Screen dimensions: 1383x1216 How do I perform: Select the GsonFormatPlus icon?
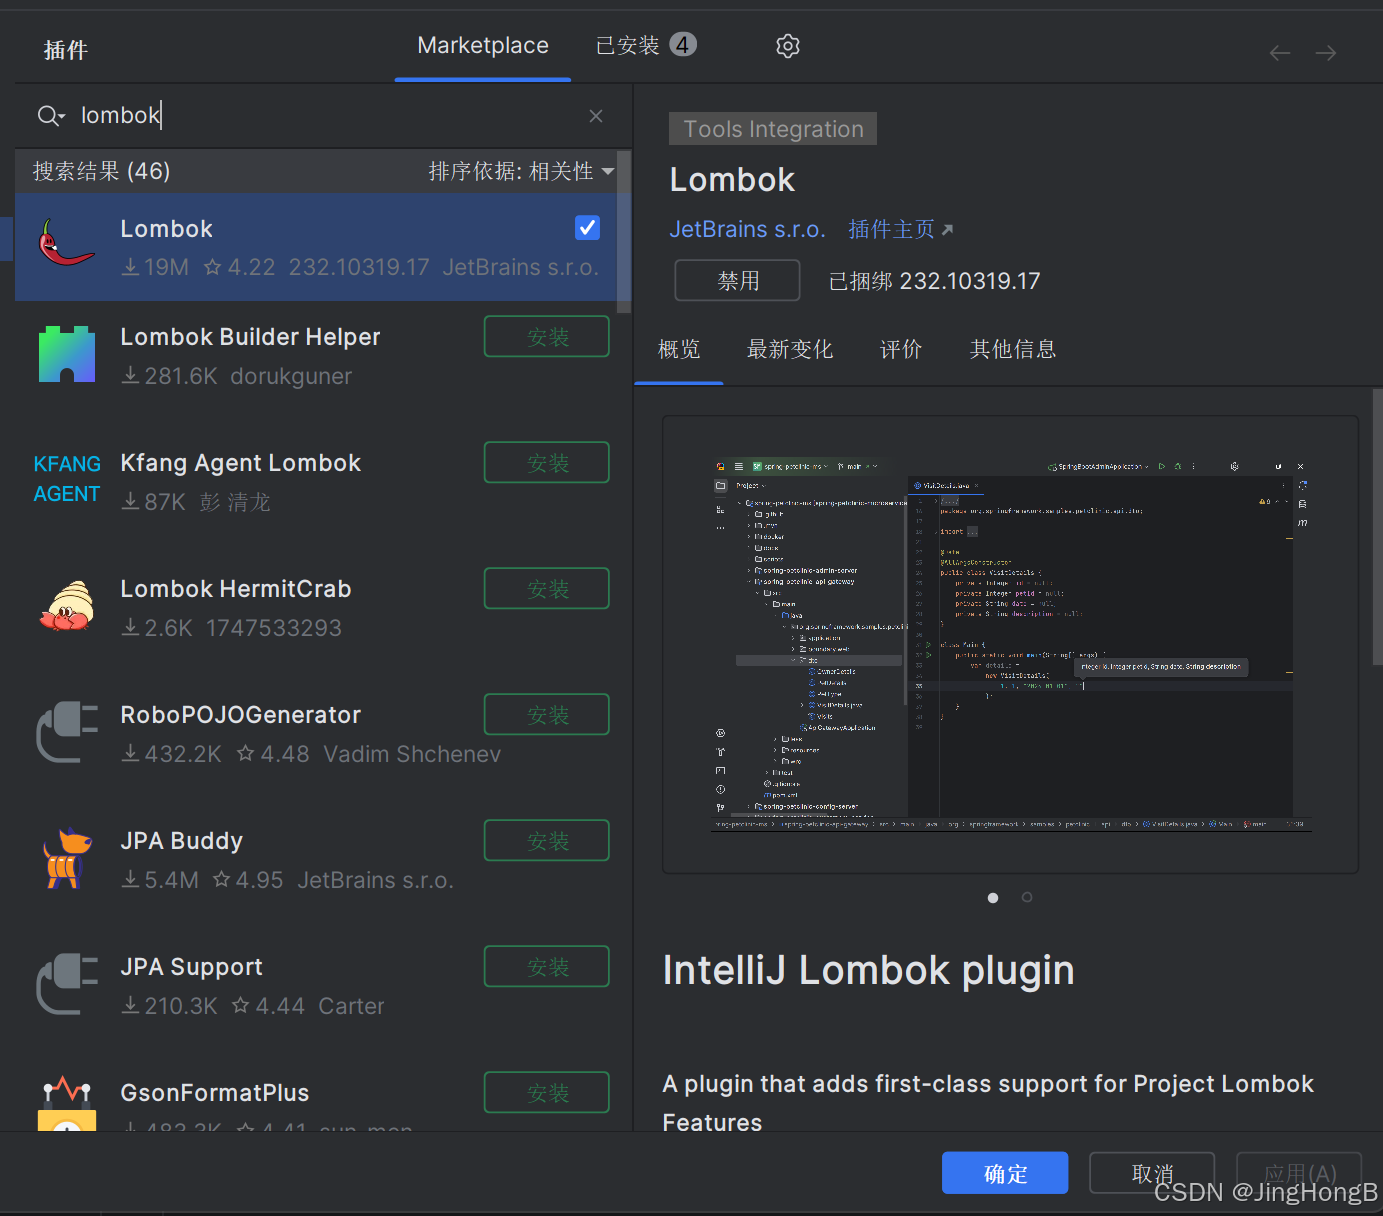tap(67, 1103)
